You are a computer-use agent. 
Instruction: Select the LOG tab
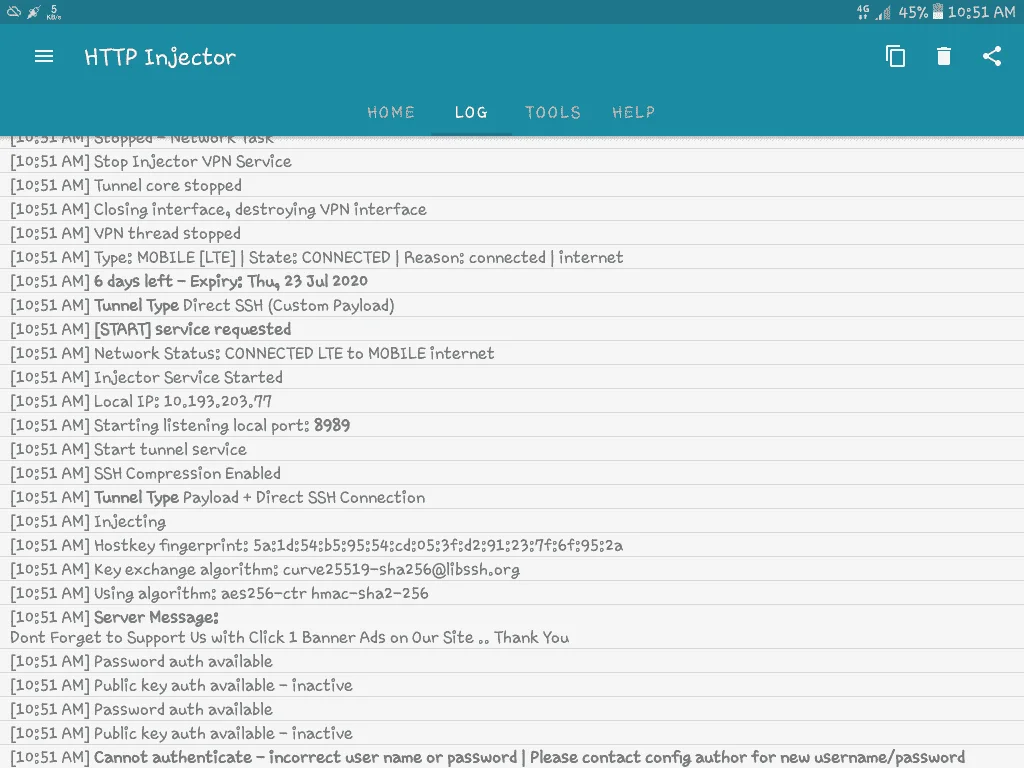pyautogui.click(x=471, y=112)
